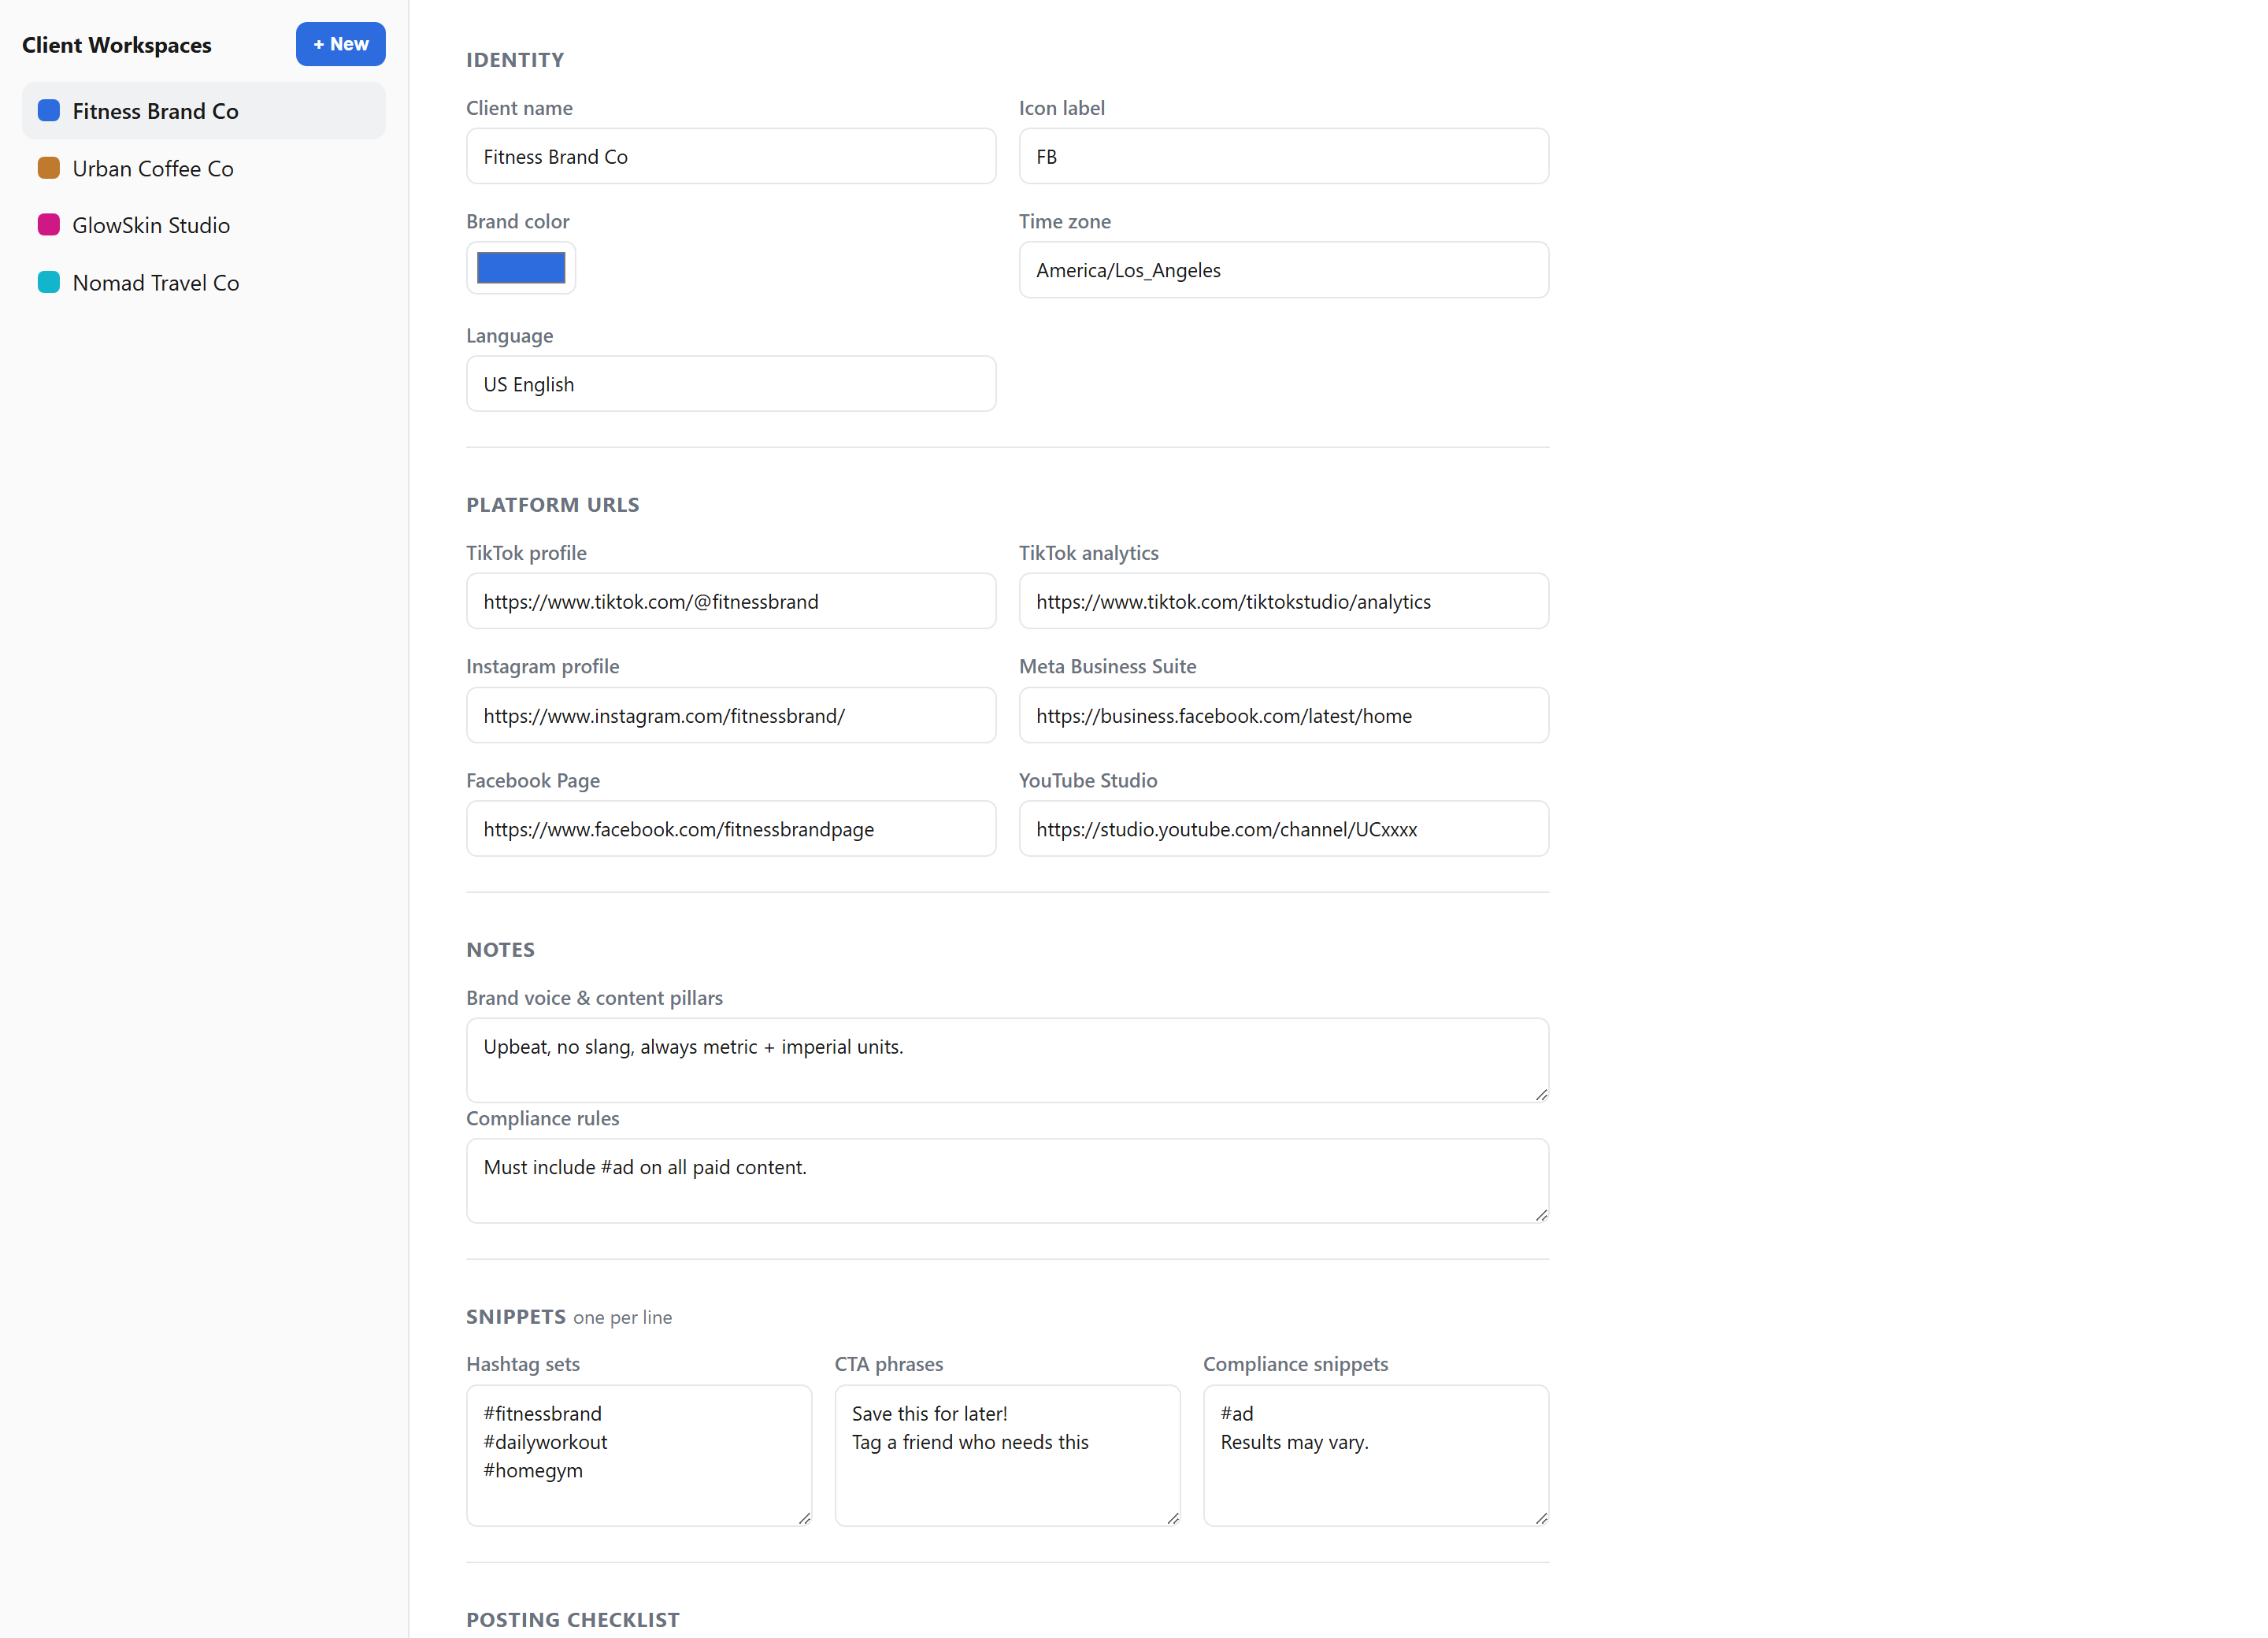Click the "Results may vary." snippet line
The image size is (2268, 1638).
pyautogui.click(x=1294, y=1442)
